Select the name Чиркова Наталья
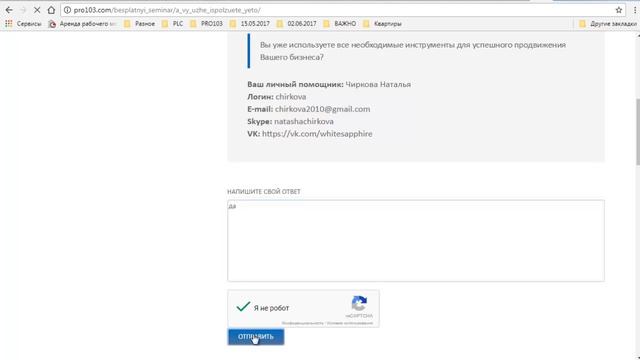This screenshot has width=640, height=360. (x=378, y=84)
